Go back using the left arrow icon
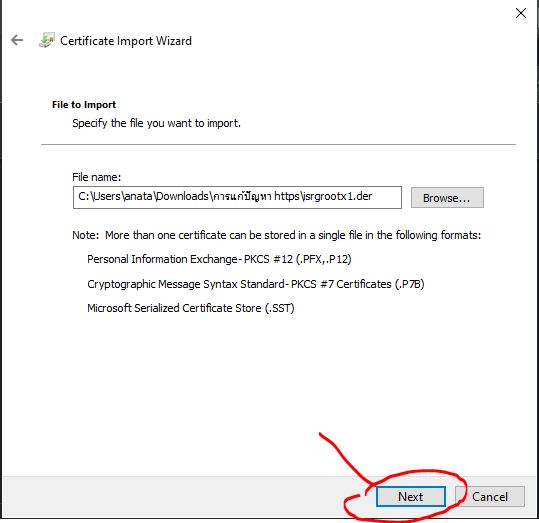This screenshot has height=523, width=539. (x=17, y=40)
